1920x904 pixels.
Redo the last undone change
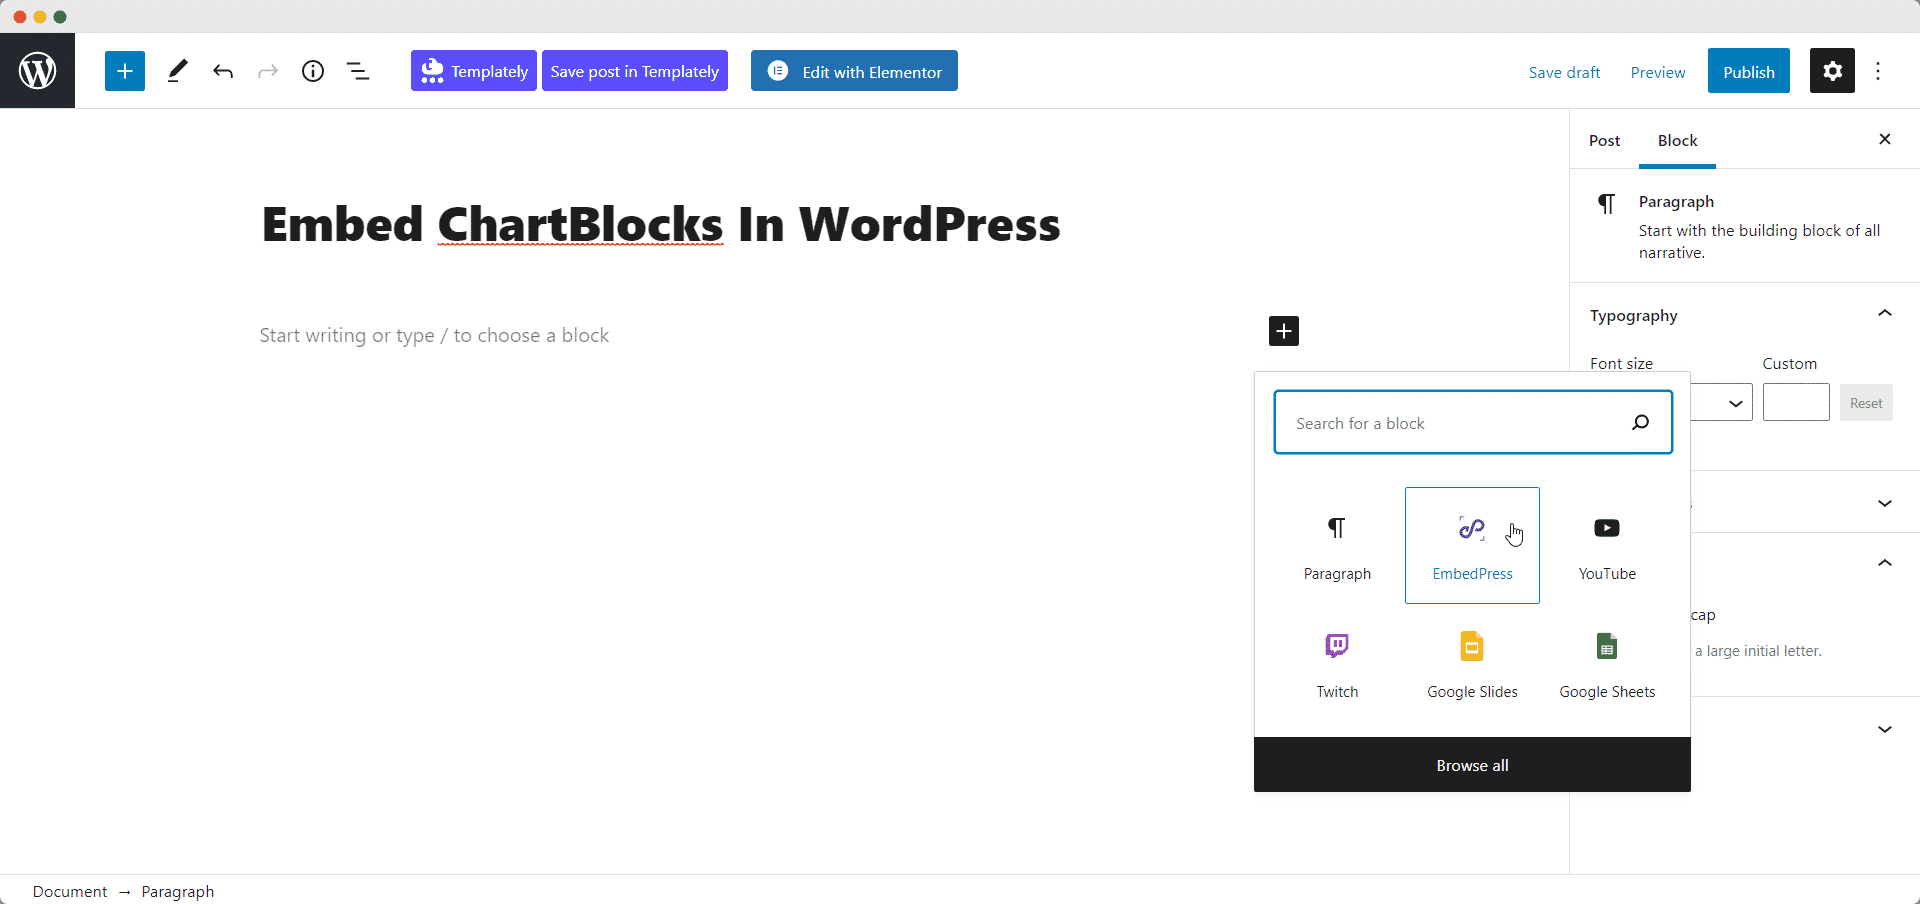click(268, 71)
